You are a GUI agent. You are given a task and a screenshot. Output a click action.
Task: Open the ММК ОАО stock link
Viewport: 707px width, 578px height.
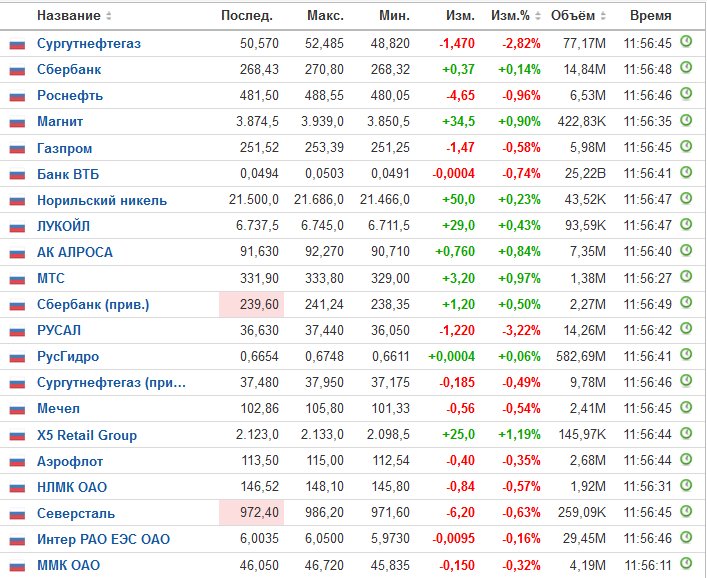click(69, 565)
